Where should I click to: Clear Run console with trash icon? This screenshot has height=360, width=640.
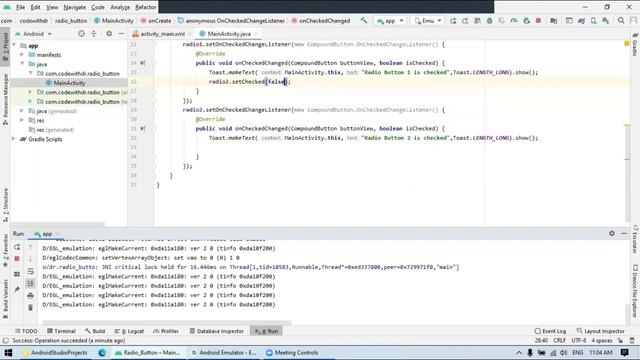(x=31, y=307)
